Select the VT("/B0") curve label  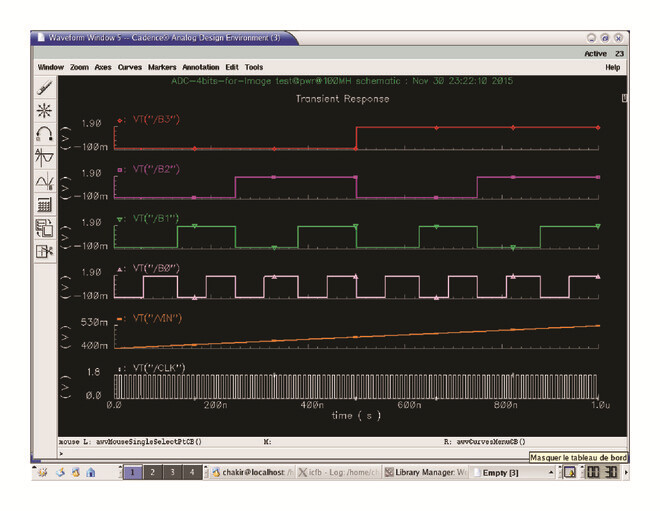click(156, 268)
